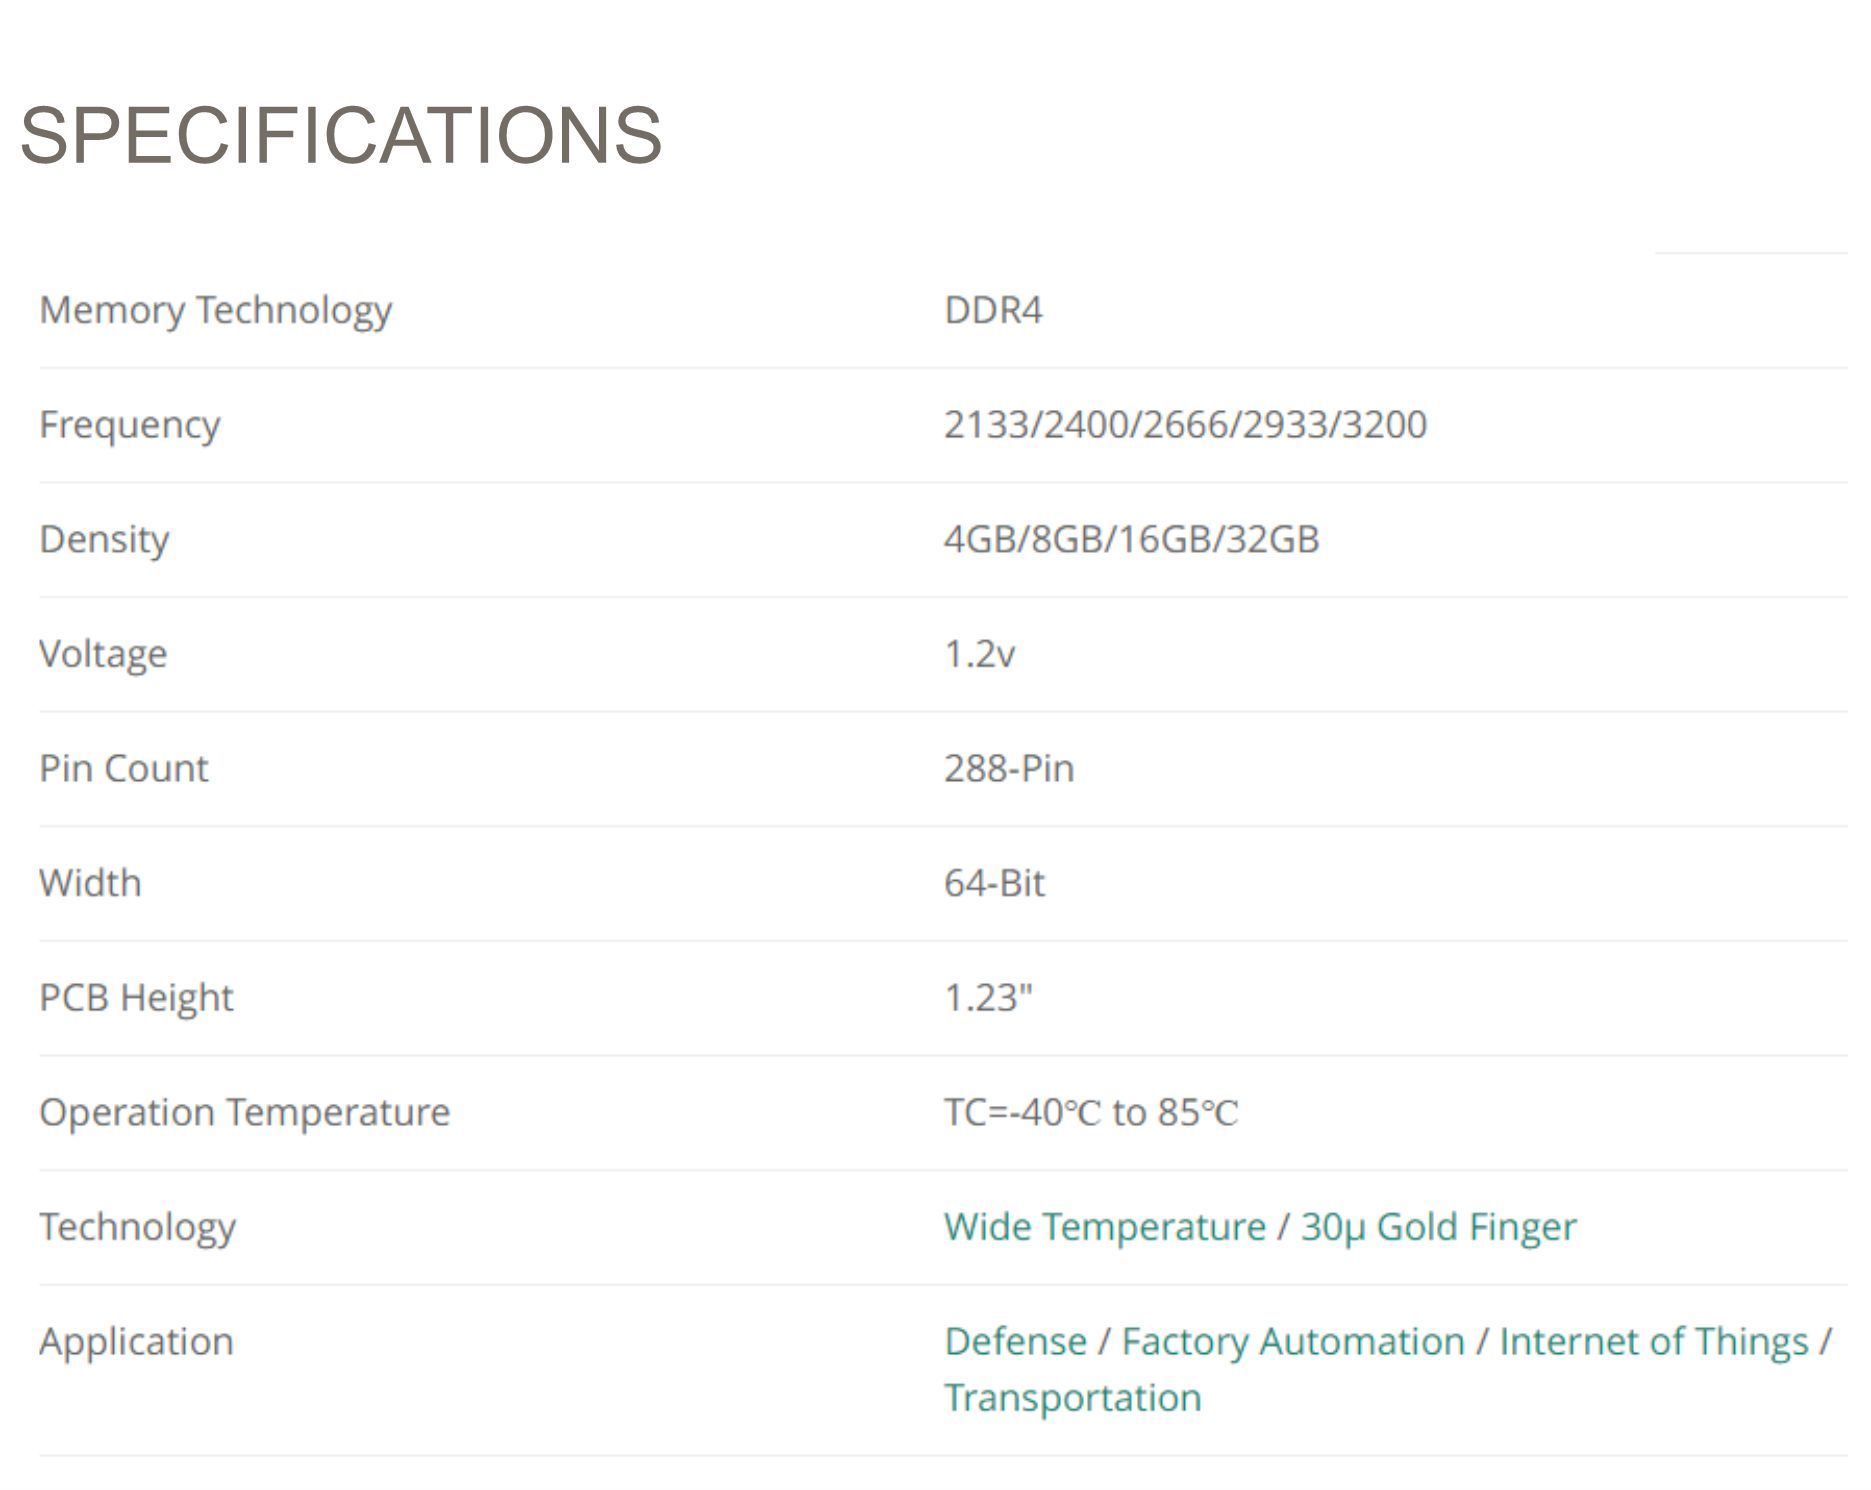The image size is (1871, 1490).
Task: Click the 64-Bit width value
Action: pyautogui.click(x=994, y=883)
